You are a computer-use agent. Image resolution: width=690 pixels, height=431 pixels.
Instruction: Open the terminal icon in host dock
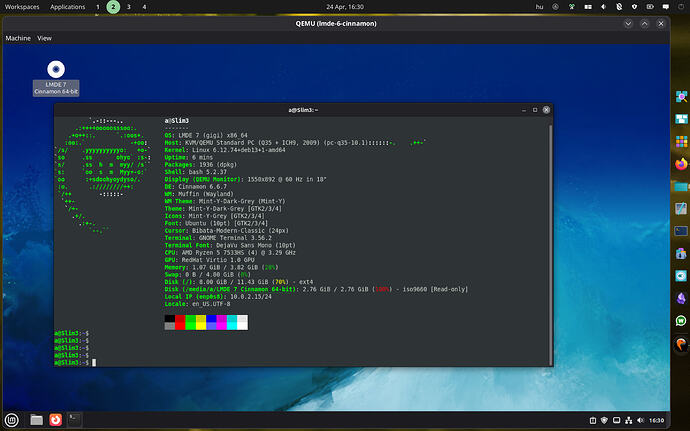[681, 231]
